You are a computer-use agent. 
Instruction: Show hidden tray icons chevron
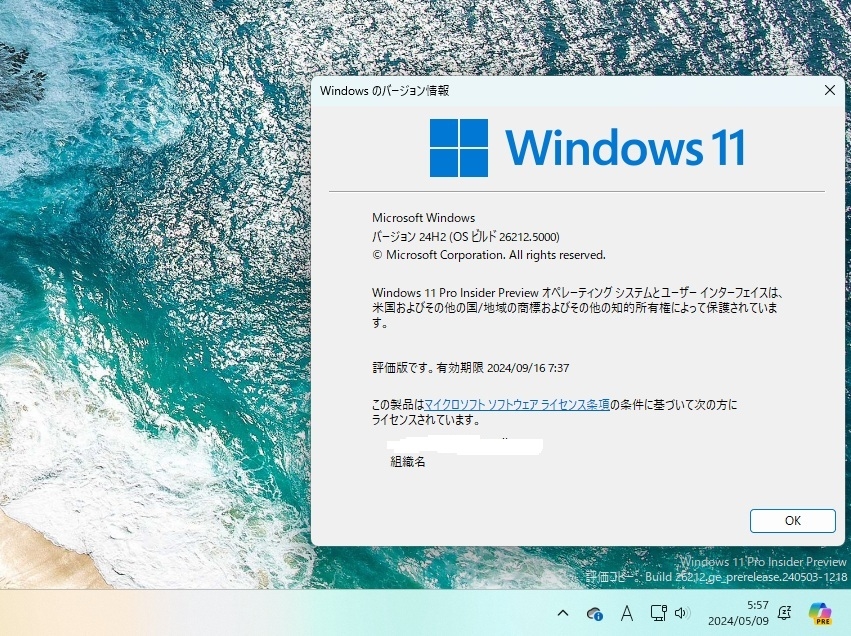(x=563, y=614)
